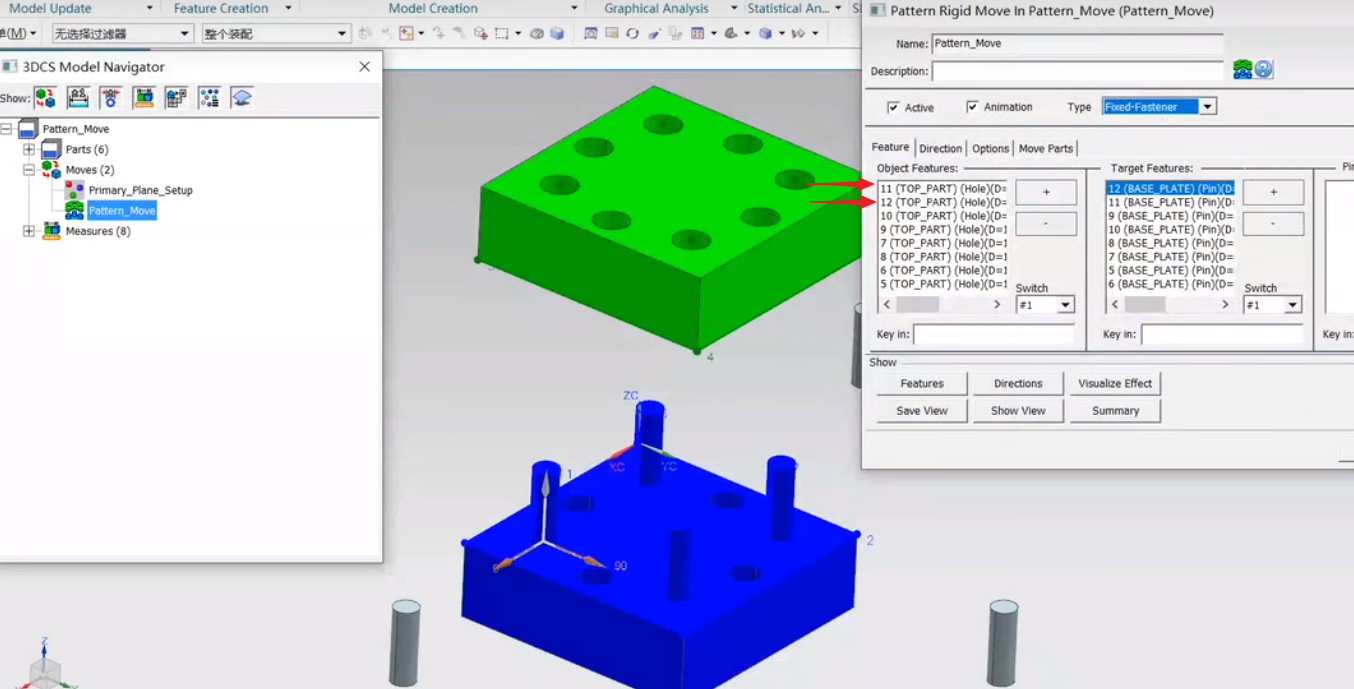Click the Object Features horizontal scrollbar
The height and width of the screenshot is (689, 1354).
point(941,305)
